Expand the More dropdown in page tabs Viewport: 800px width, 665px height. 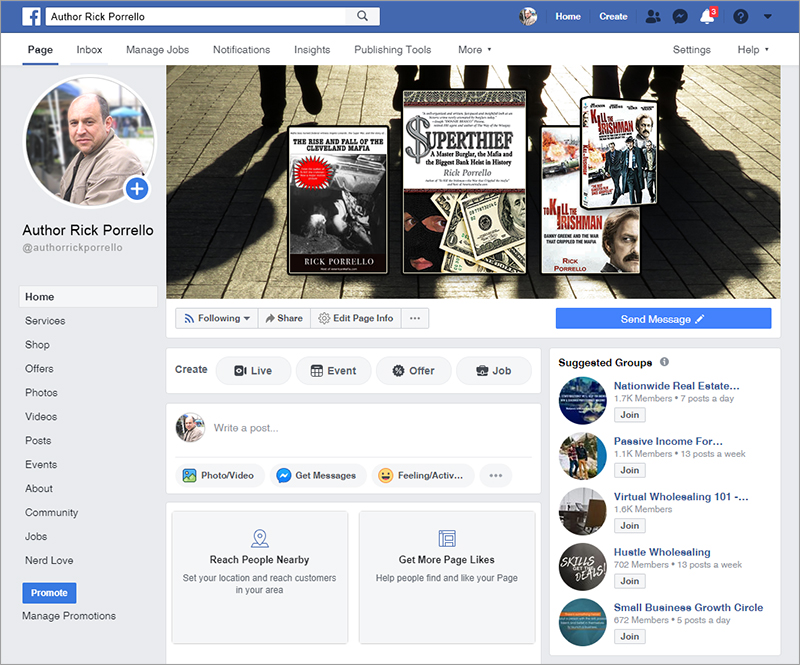474,50
